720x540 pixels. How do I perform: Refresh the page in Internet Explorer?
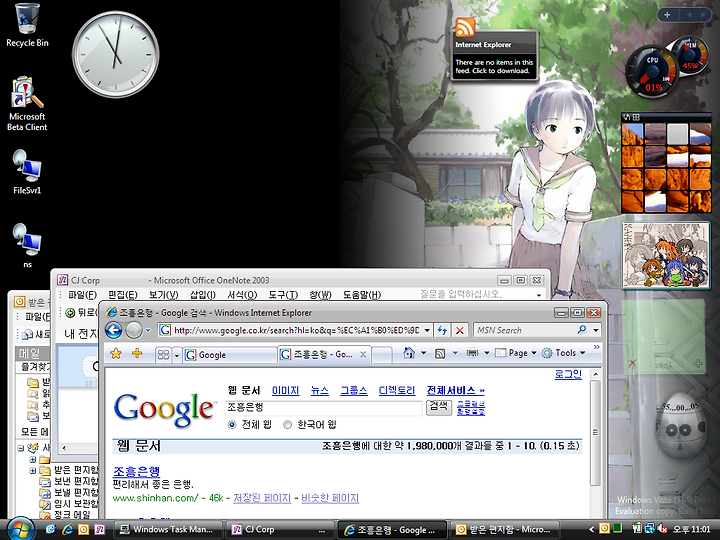[x=442, y=330]
